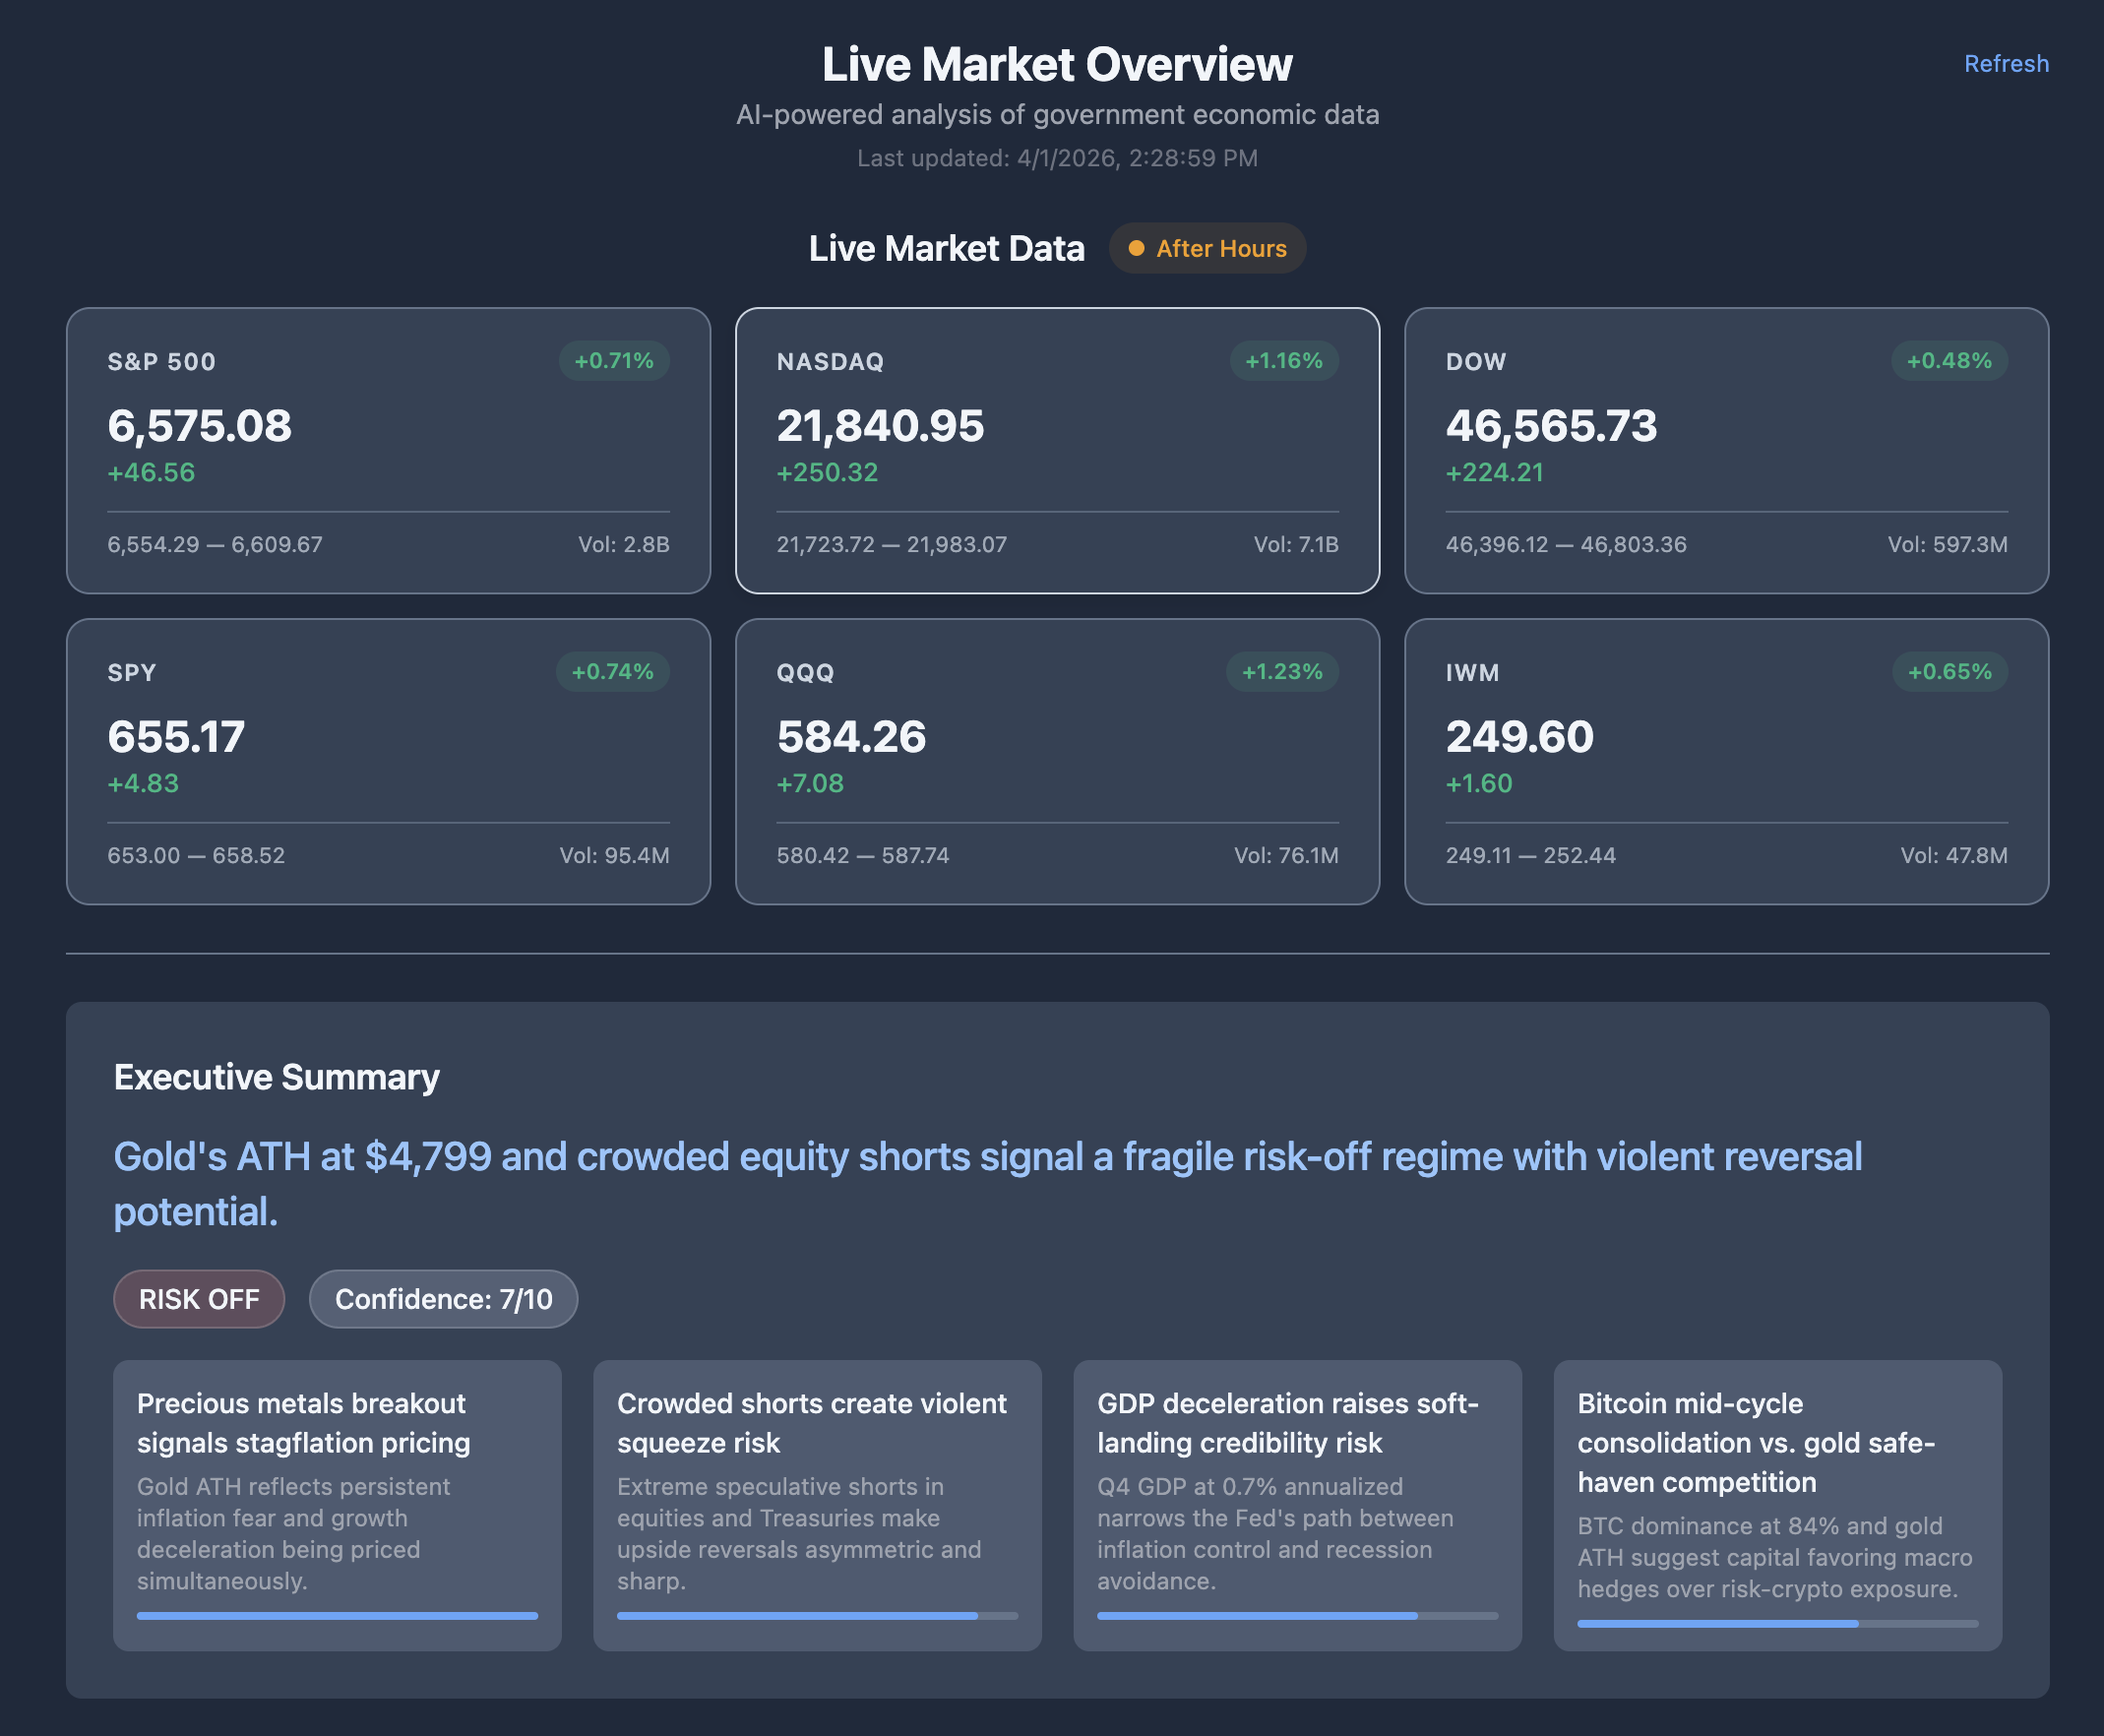The width and height of the screenshot is (2104, 1736).
Task: Click the DOW index card
Action: coord(1725,452)
